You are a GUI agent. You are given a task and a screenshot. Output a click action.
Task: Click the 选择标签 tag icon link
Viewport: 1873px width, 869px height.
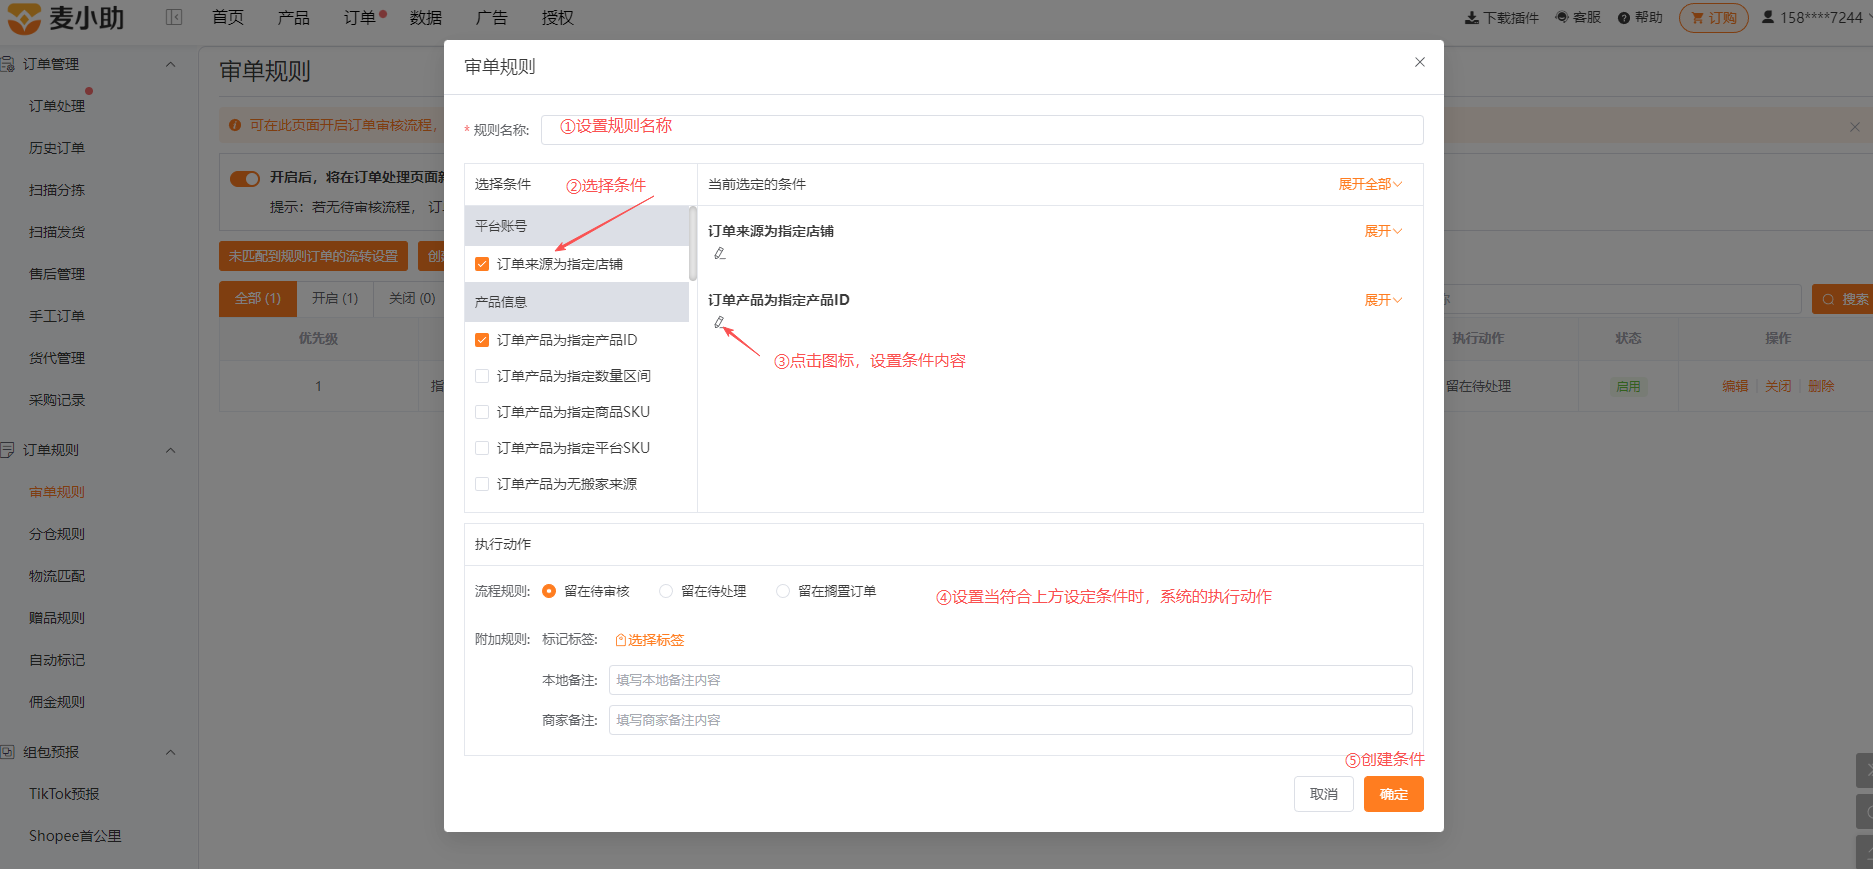click(x=650, y=640)
